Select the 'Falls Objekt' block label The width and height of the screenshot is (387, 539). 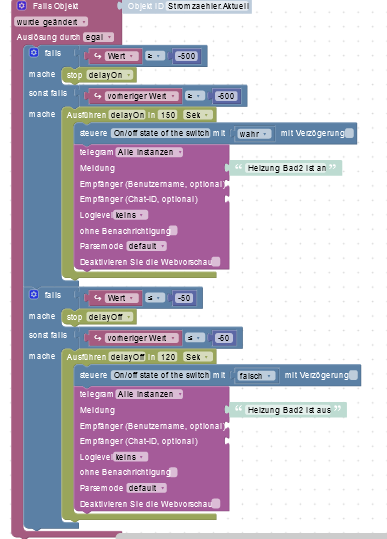pos(55,6)
